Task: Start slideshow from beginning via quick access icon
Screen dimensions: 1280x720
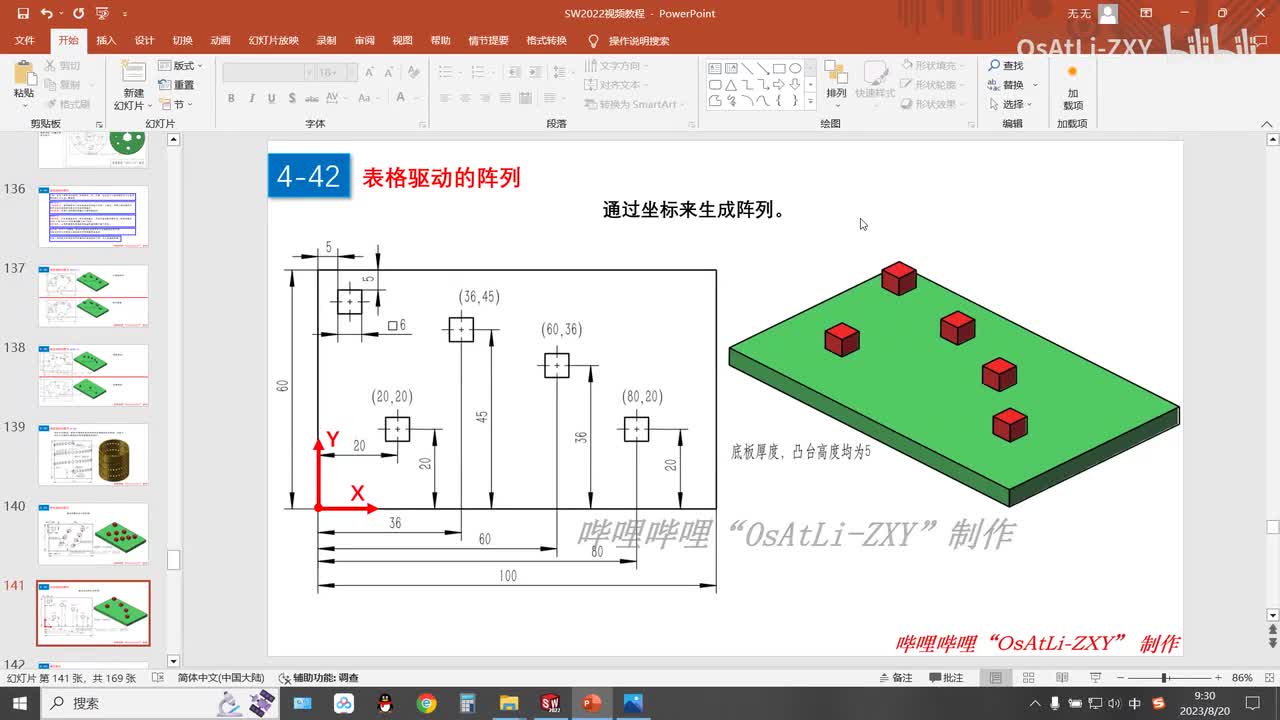Action: click(x=101, y=14)
